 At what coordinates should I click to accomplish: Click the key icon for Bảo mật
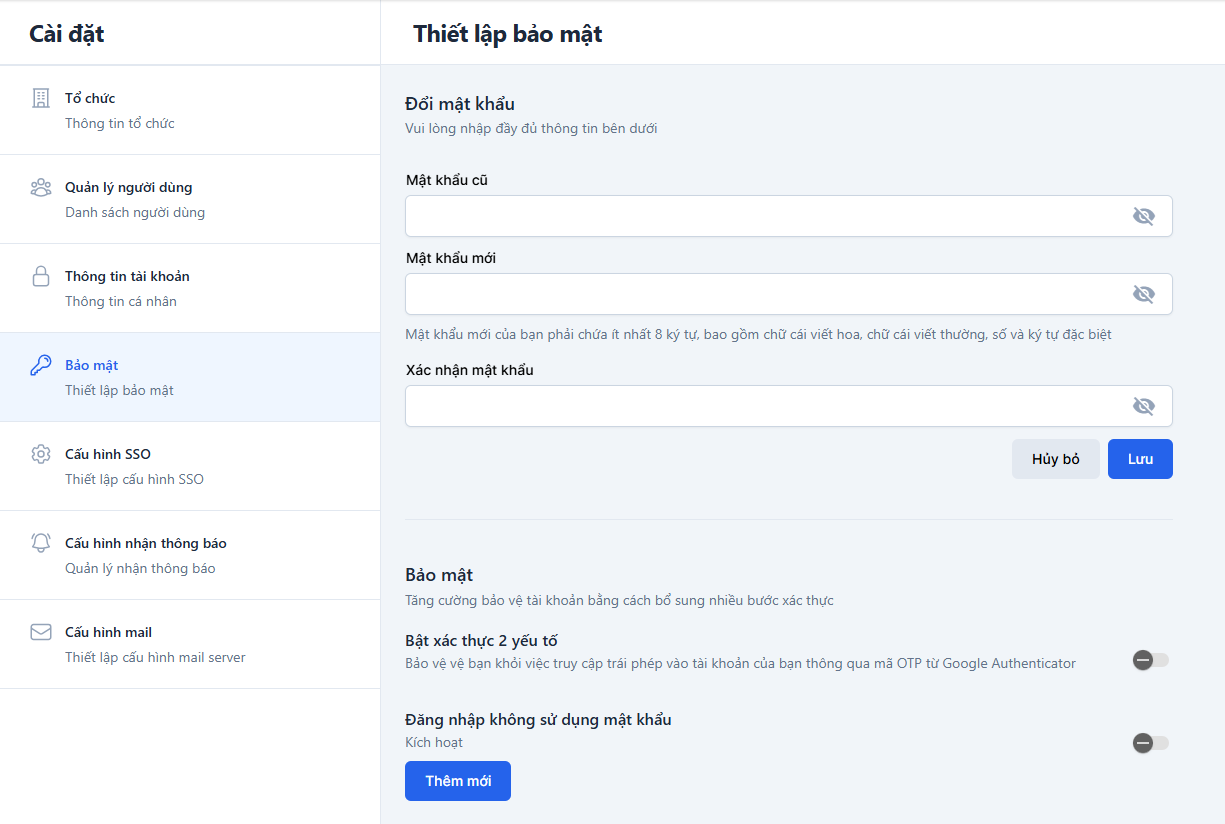[41, 365]
